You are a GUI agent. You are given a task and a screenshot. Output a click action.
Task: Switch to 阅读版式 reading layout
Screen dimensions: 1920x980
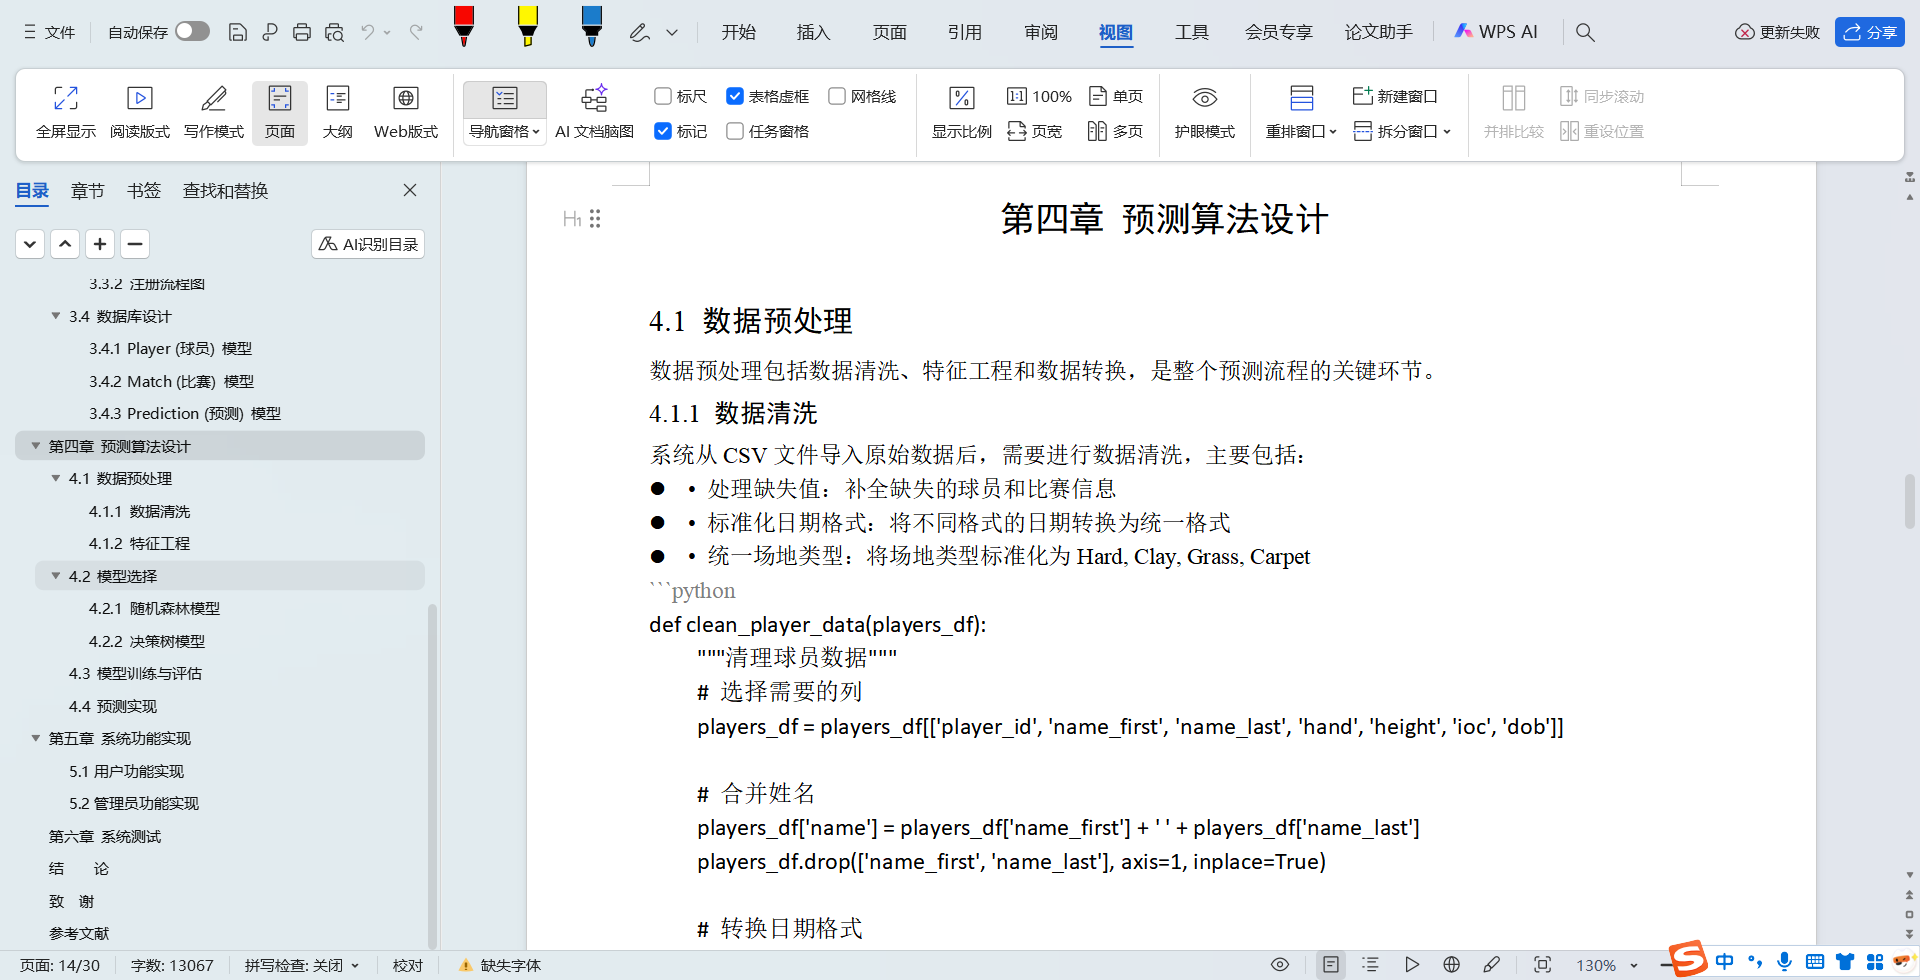pos(140,112)
